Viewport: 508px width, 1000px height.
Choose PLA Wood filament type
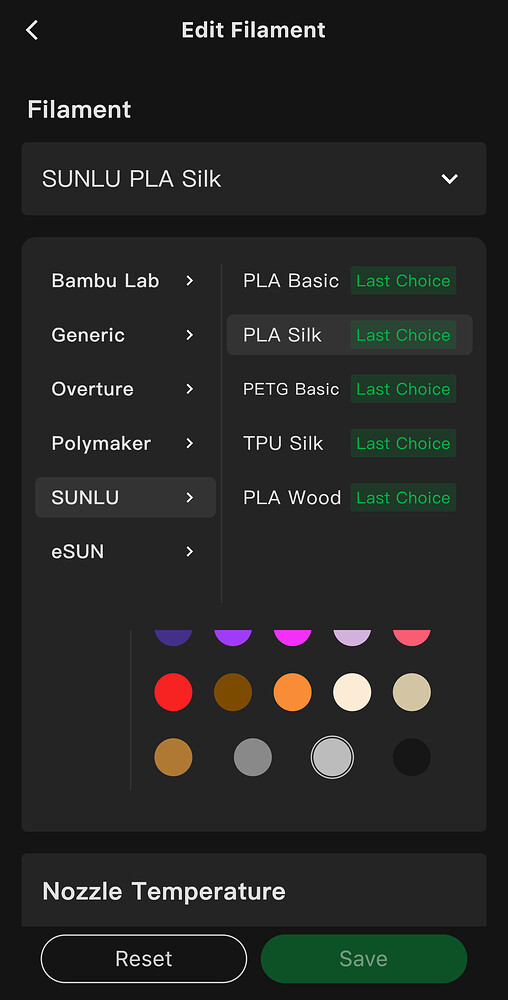349,497
